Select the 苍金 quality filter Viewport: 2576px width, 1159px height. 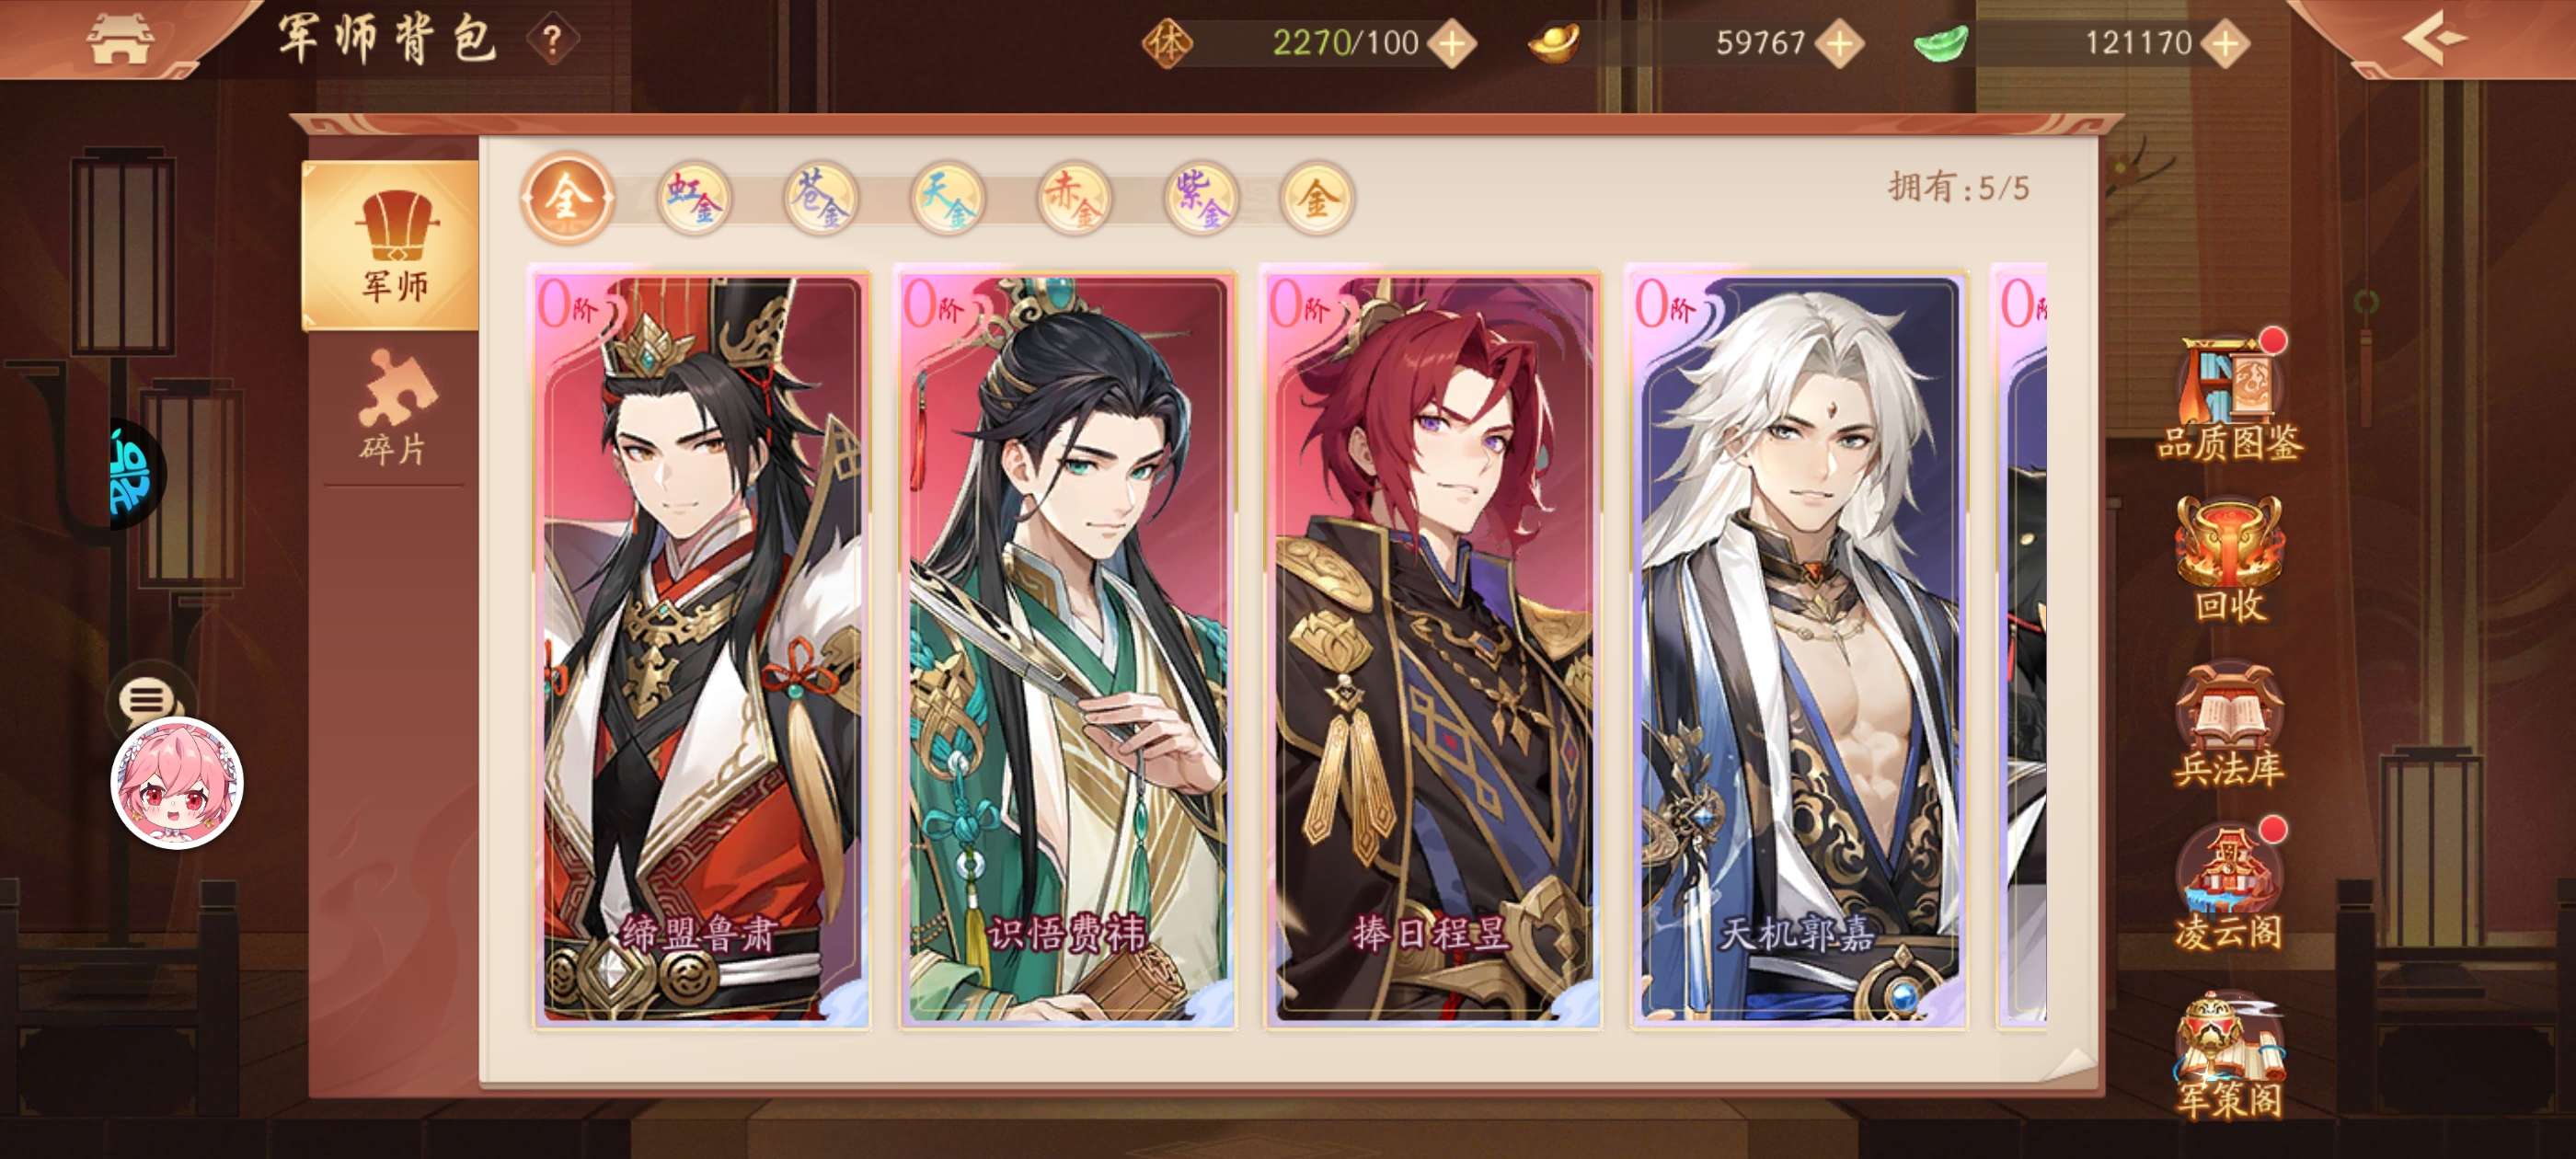coord(820,198)
